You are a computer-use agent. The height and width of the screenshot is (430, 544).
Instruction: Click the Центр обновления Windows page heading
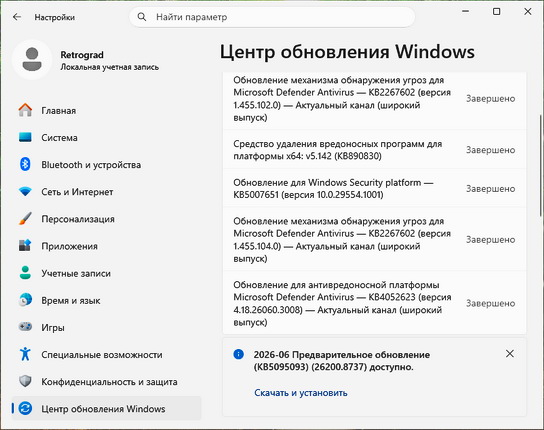point(347,52)
